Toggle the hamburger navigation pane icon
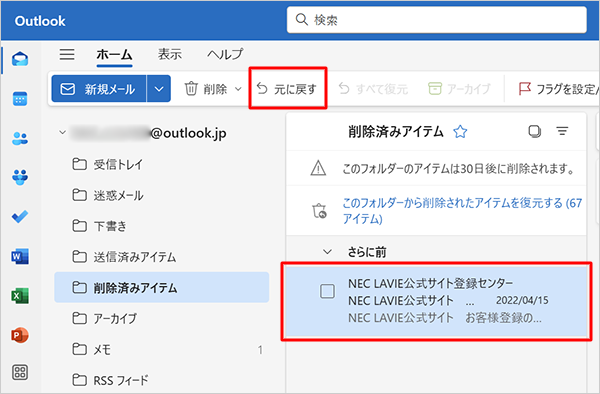The height and width of the screenshot is (394, 600). 67,54
